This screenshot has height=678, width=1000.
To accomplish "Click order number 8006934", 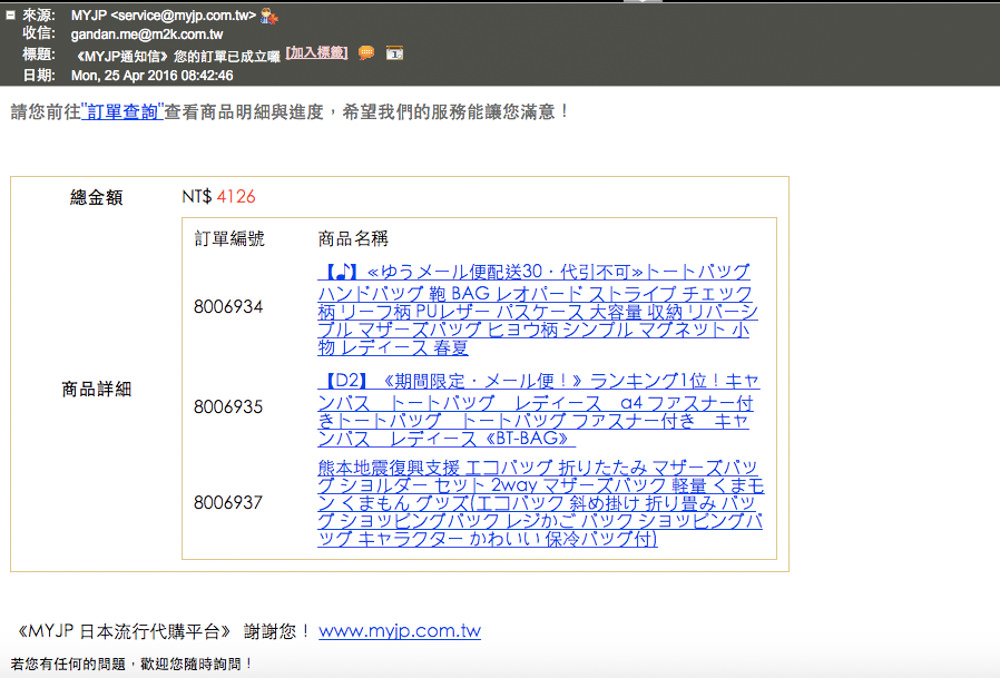I will coord(228,307).
